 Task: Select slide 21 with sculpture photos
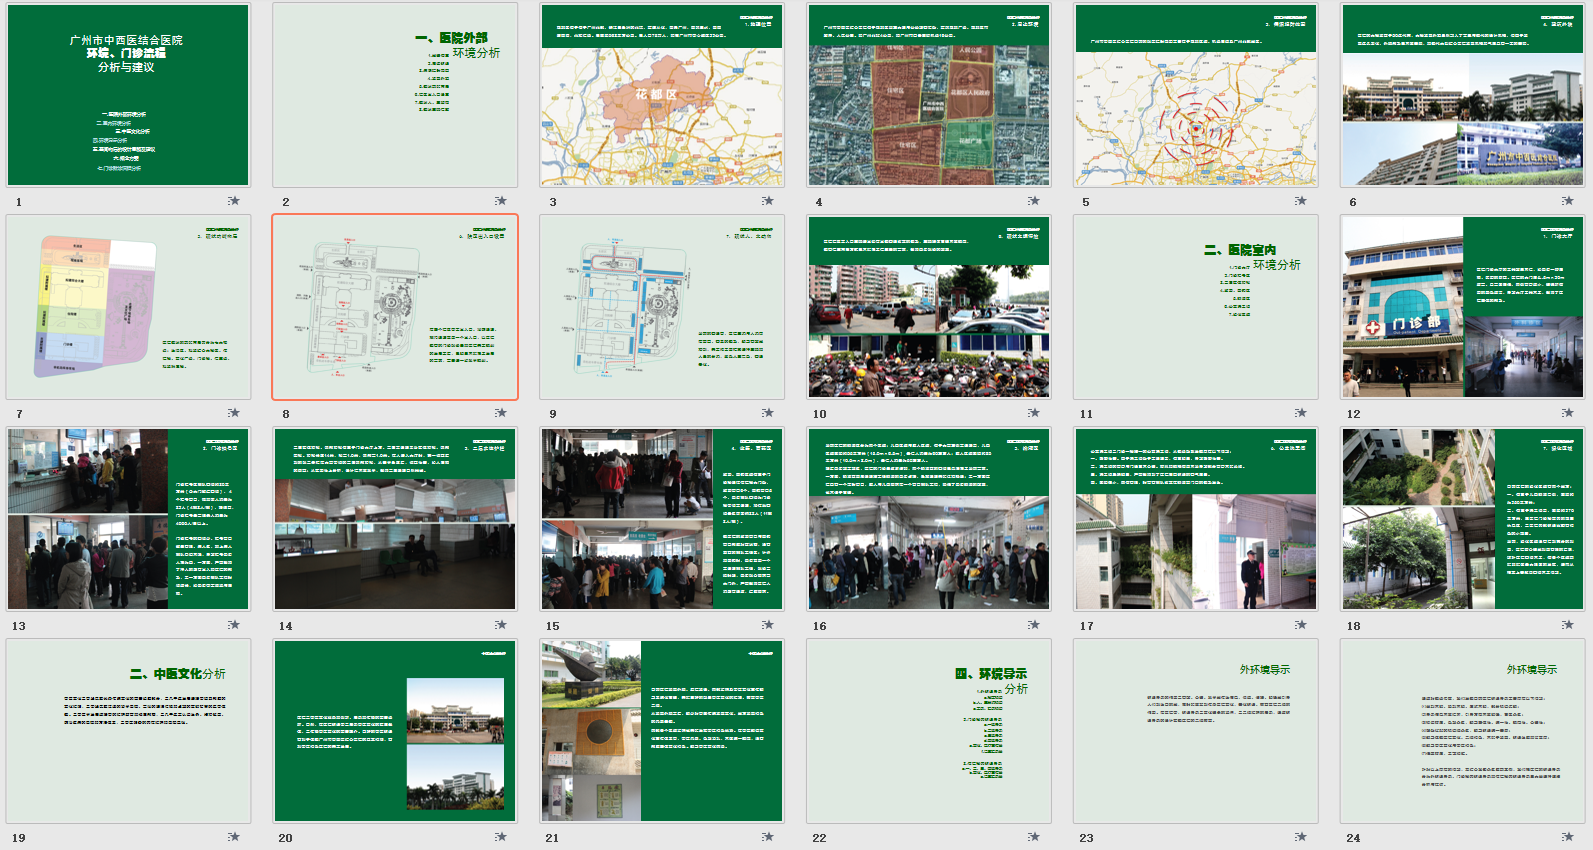tap(662, 731)
